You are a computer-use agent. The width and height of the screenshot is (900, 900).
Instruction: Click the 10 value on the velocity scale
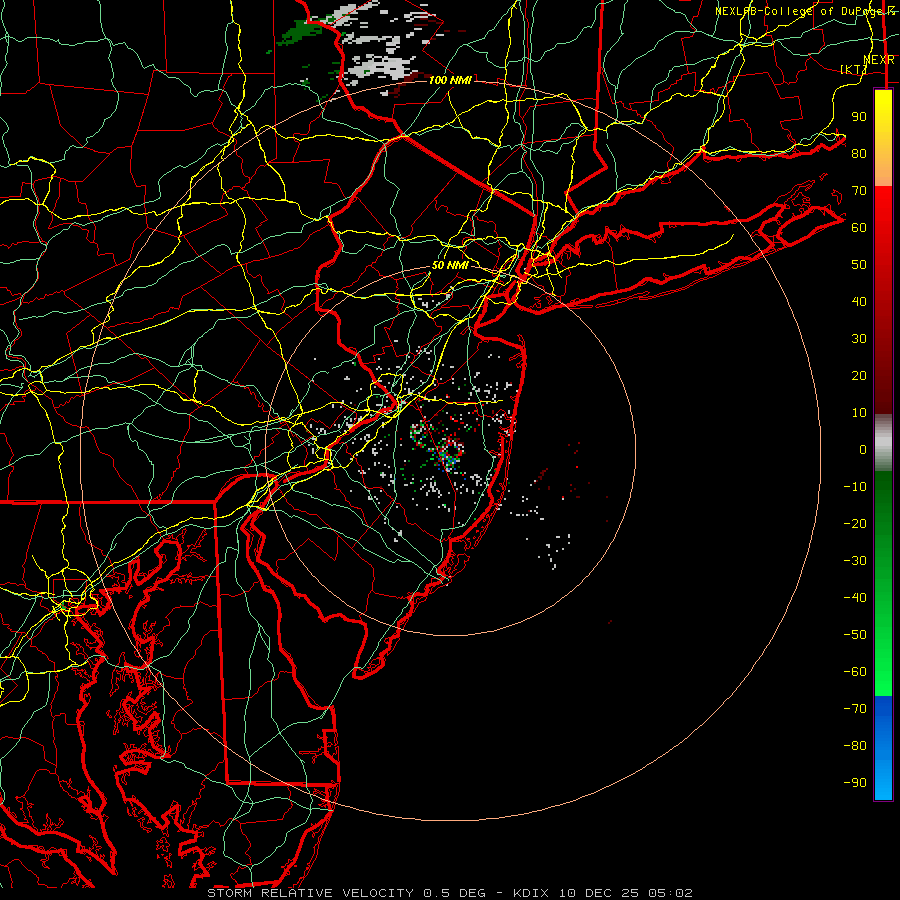[859, 413]
